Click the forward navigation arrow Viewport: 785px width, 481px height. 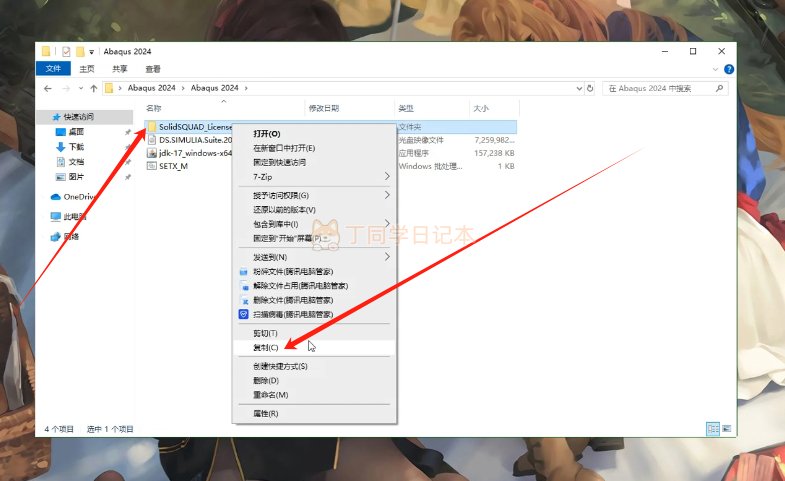(66, 89)
